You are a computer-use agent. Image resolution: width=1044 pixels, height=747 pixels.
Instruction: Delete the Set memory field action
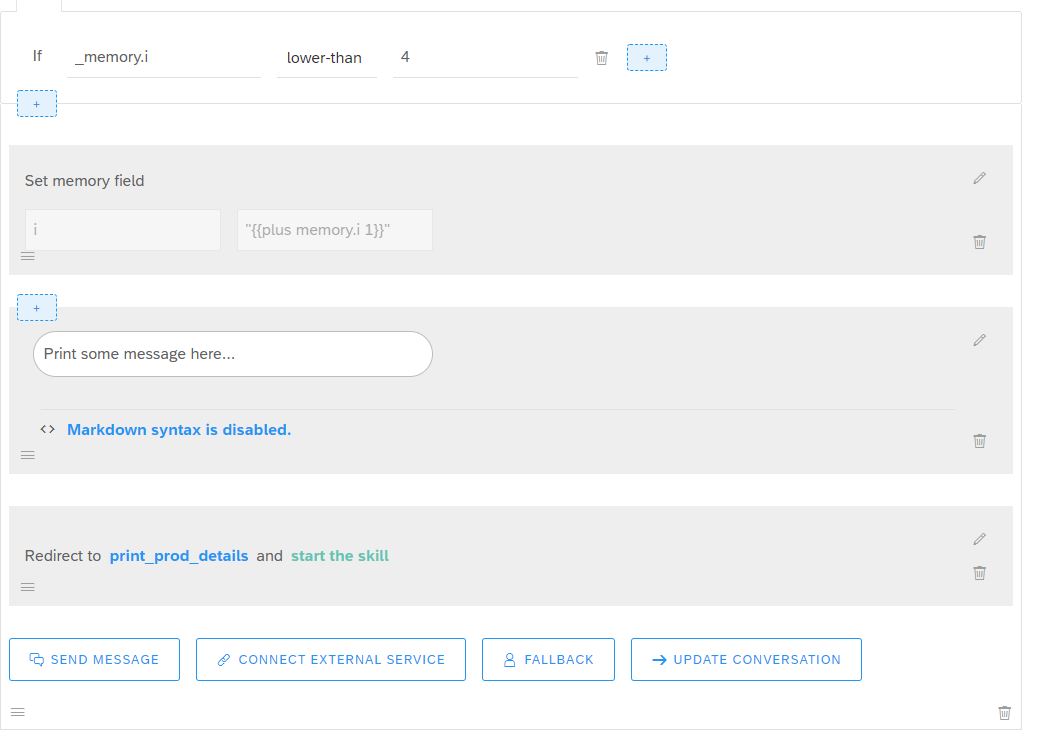point(979,242)
